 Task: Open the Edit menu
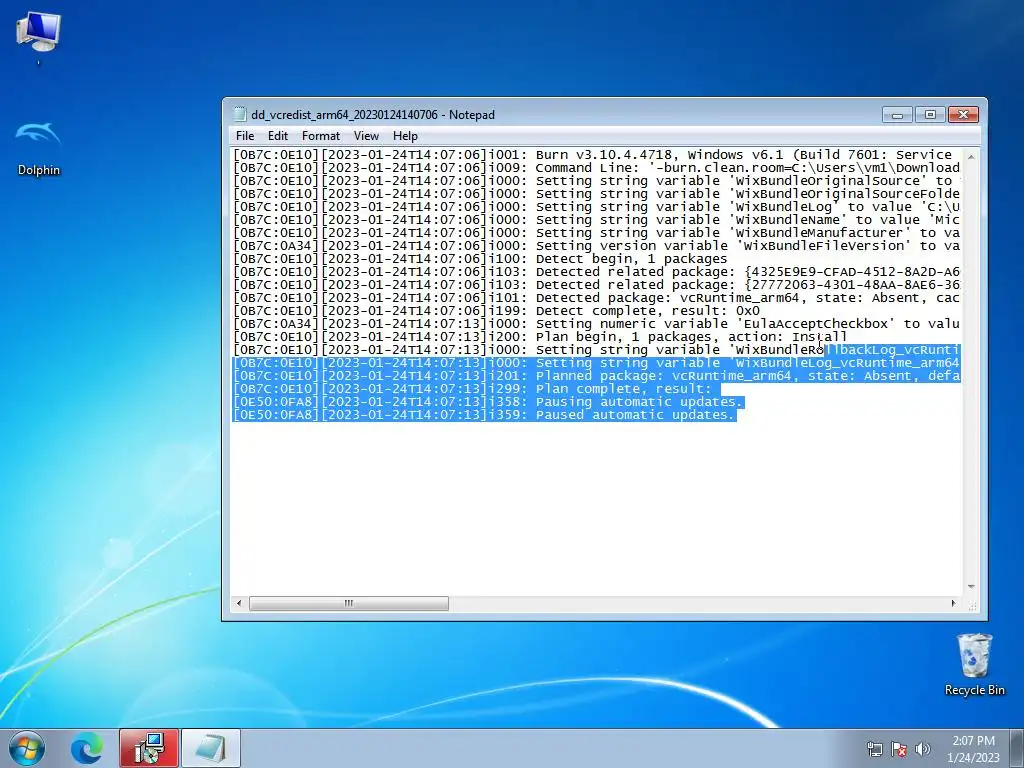278,136
